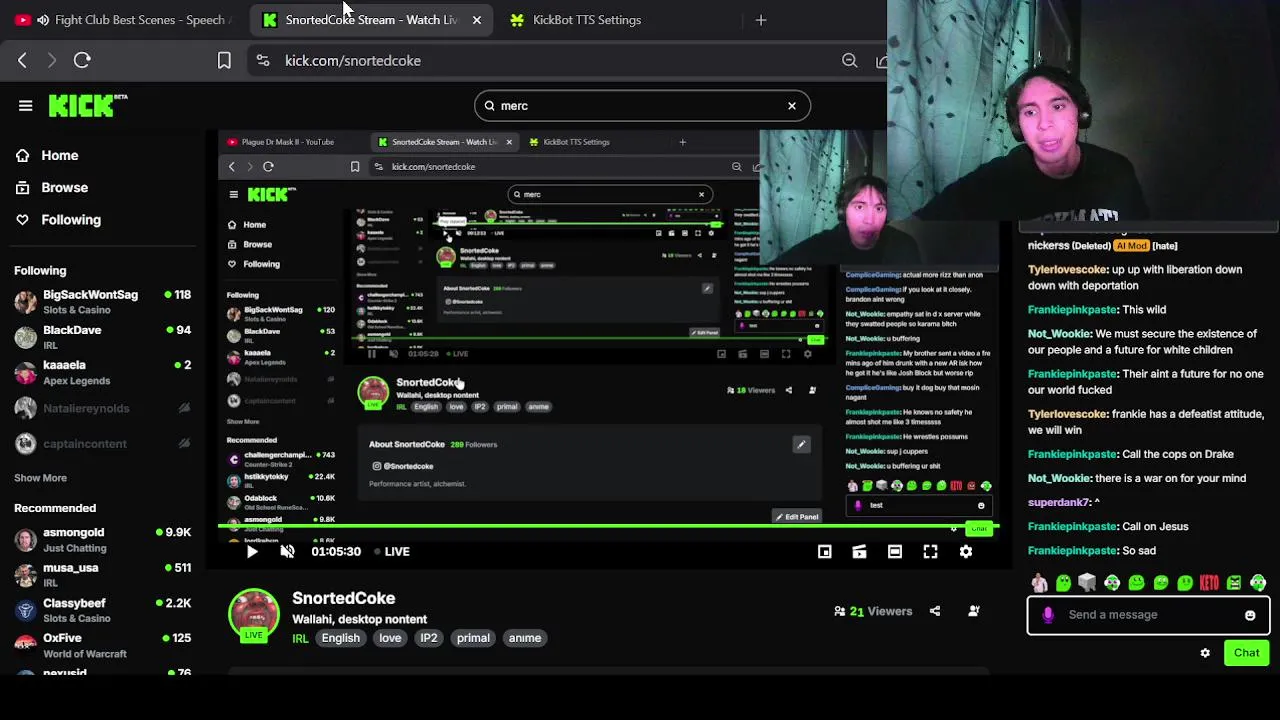Open BlackDave channel in Following list
1280x720 pixels.
point(102,337)
